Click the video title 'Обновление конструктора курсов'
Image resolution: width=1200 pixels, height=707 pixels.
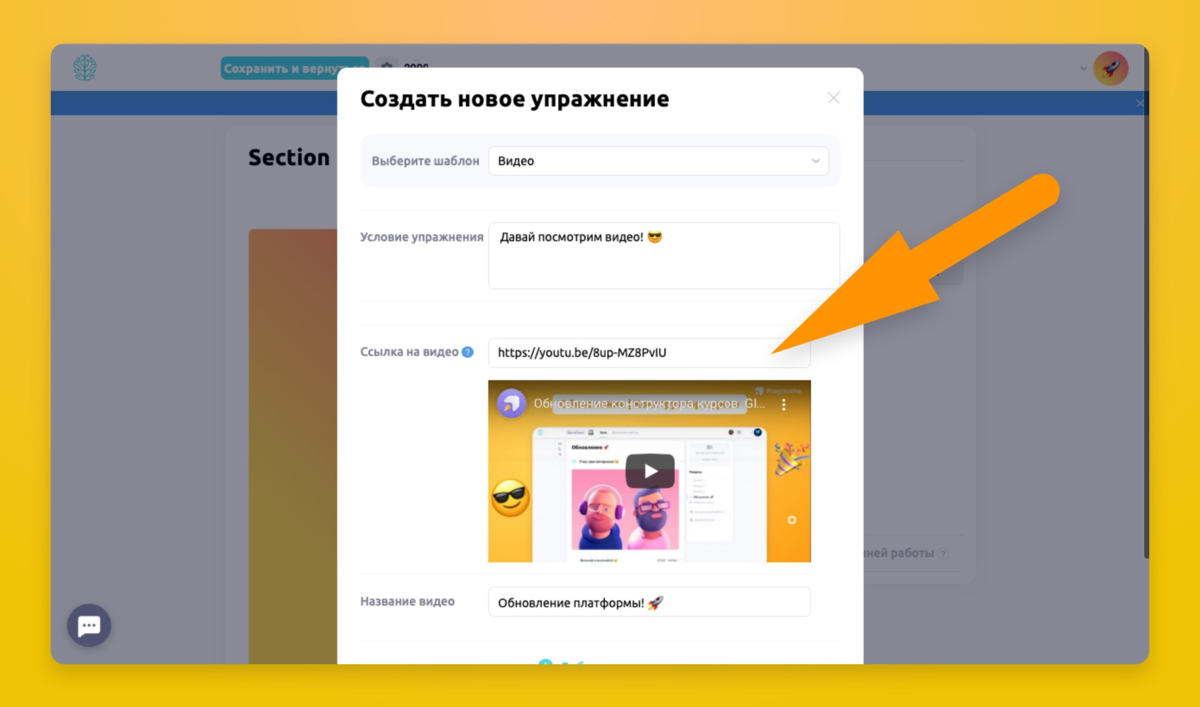pyautogui.click(x=649, y=404)
